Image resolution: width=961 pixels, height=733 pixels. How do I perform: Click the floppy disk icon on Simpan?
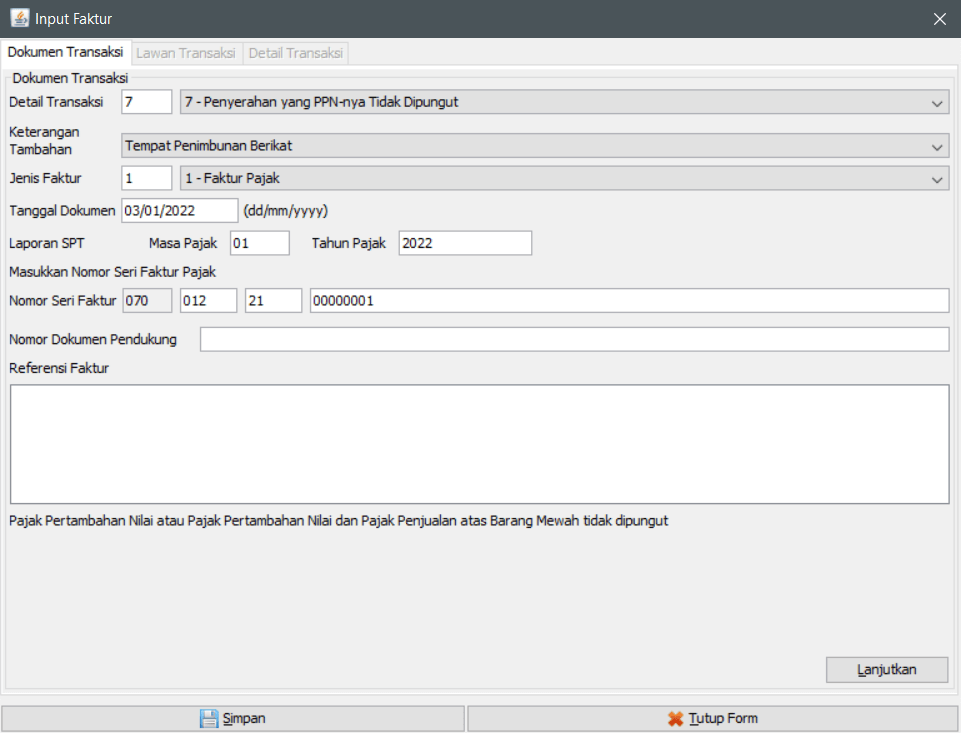point(209,718)
